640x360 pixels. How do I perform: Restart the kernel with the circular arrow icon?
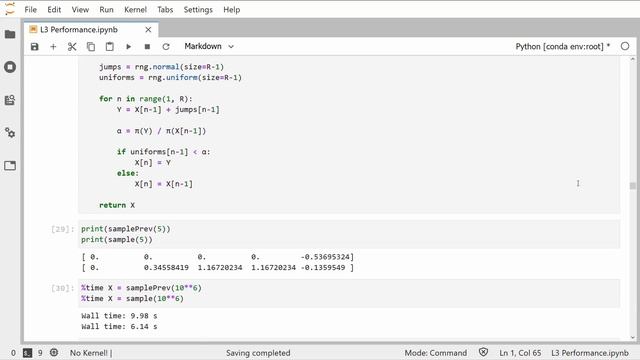166,47
